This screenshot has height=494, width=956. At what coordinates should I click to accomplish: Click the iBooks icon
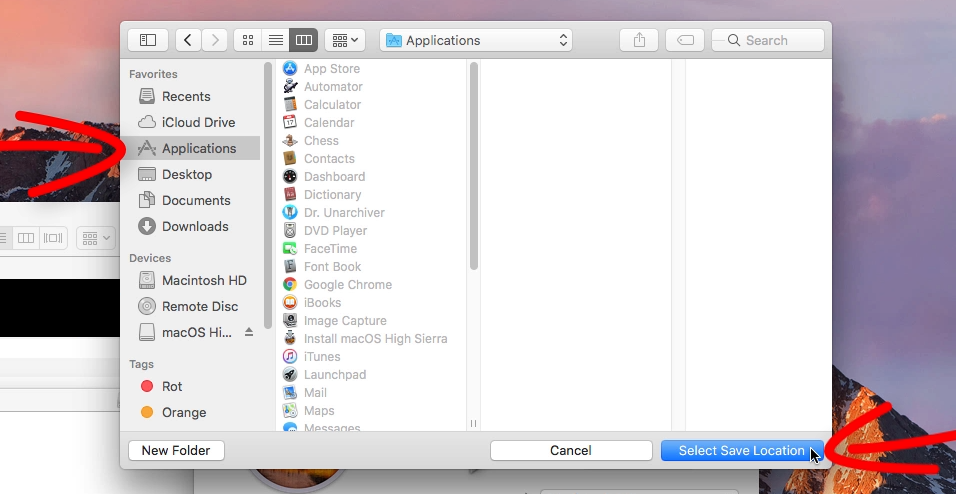point(290,302)
